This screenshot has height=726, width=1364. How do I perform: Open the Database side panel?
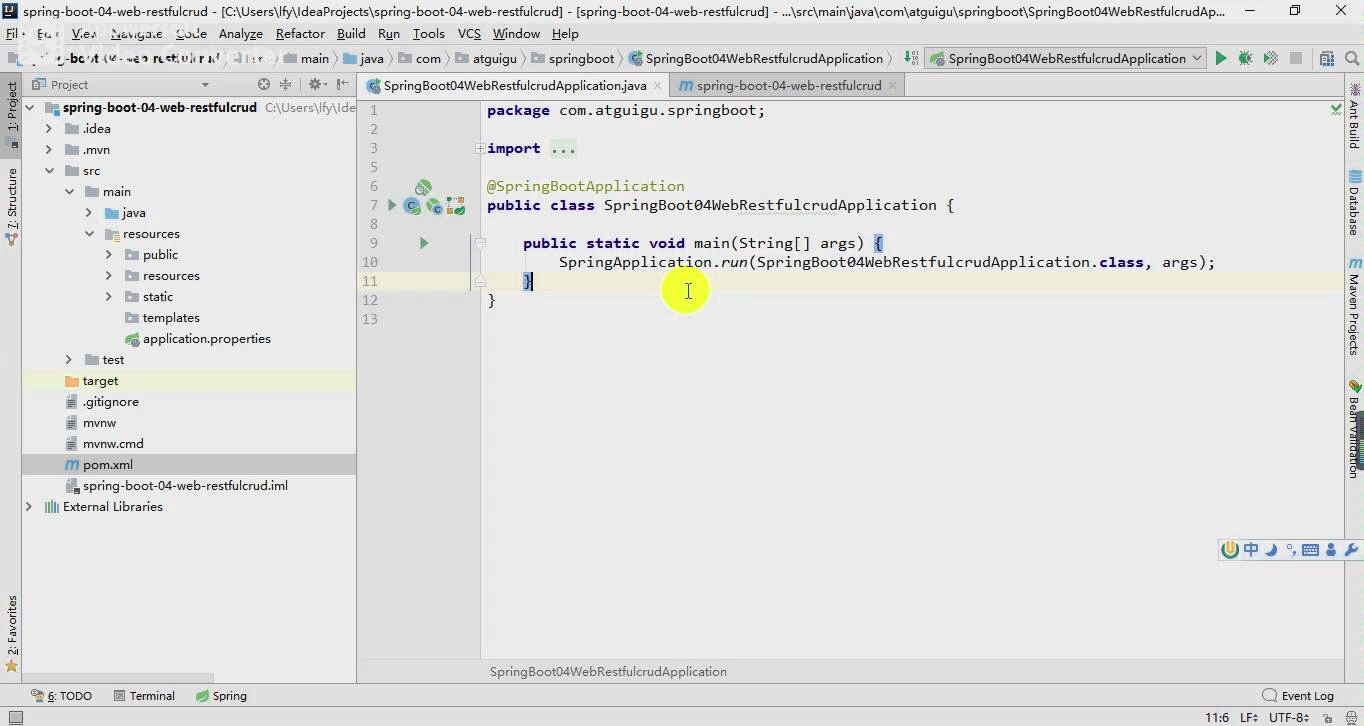tap(1354, 204)
